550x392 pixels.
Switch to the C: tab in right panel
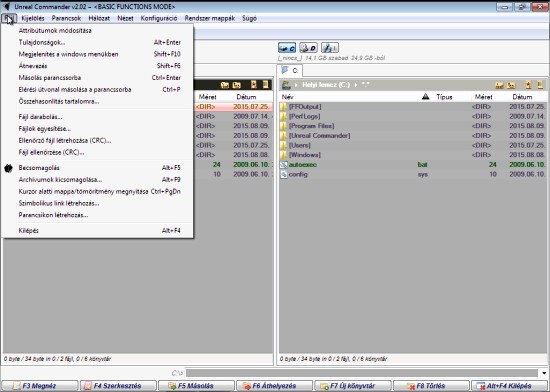(290, 70)
